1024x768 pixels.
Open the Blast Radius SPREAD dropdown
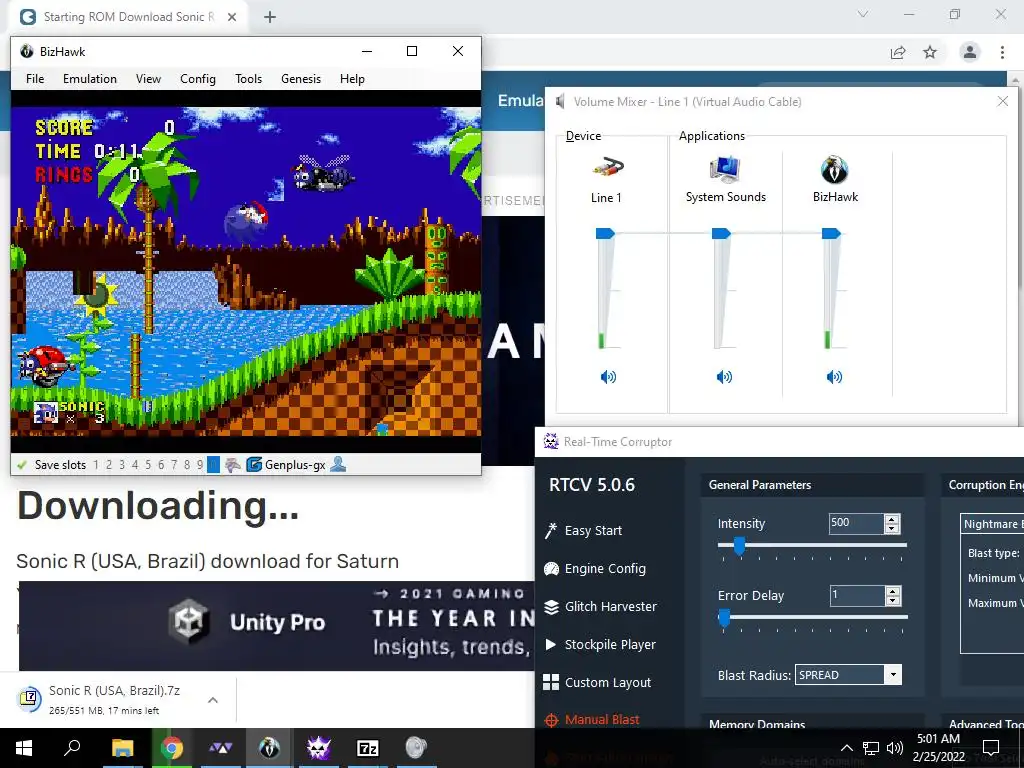pyautogui.click(x=848, y=675)
